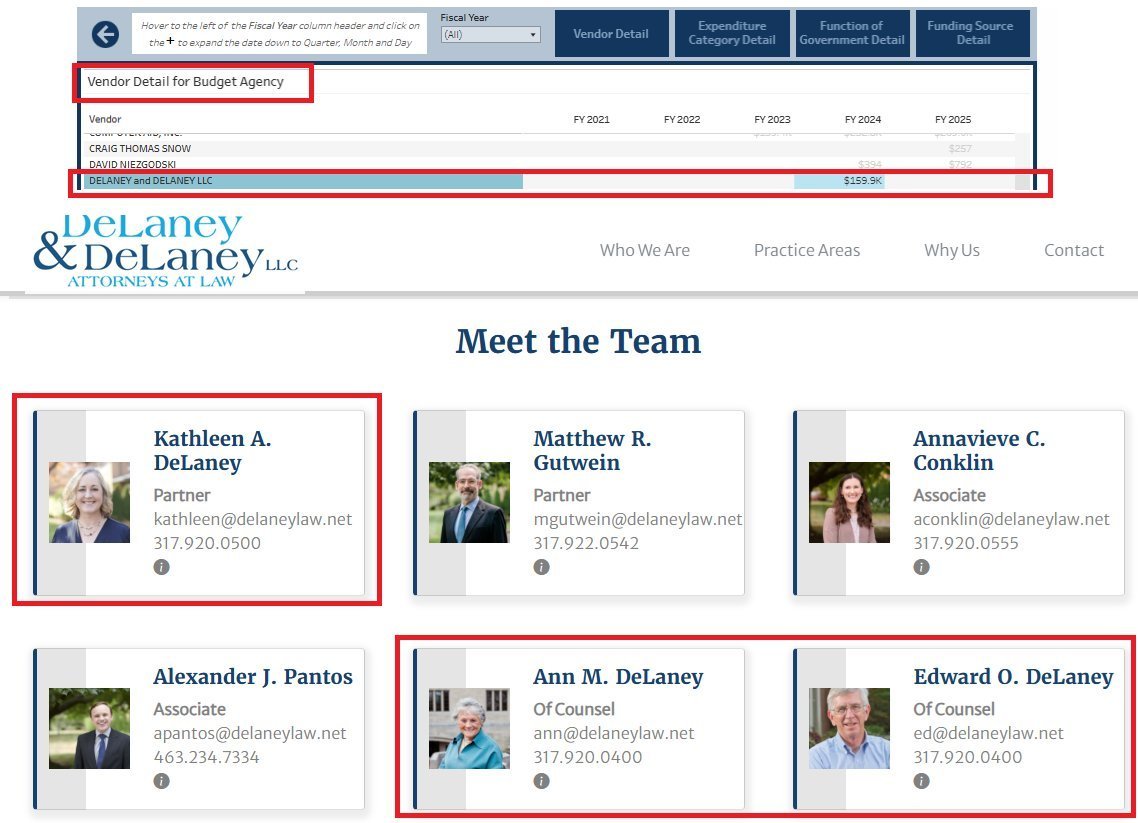Click Edward O. DeLaney name heading
Image resolution: width=1138 pixels, height=823 pixels.
point(1013,676)
